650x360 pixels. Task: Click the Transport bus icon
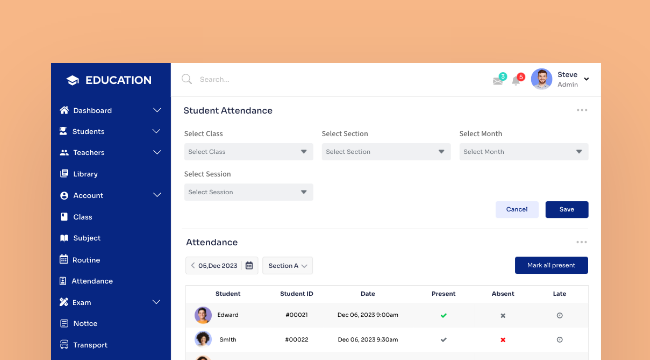pyautogui.click(x=64, y=344)
